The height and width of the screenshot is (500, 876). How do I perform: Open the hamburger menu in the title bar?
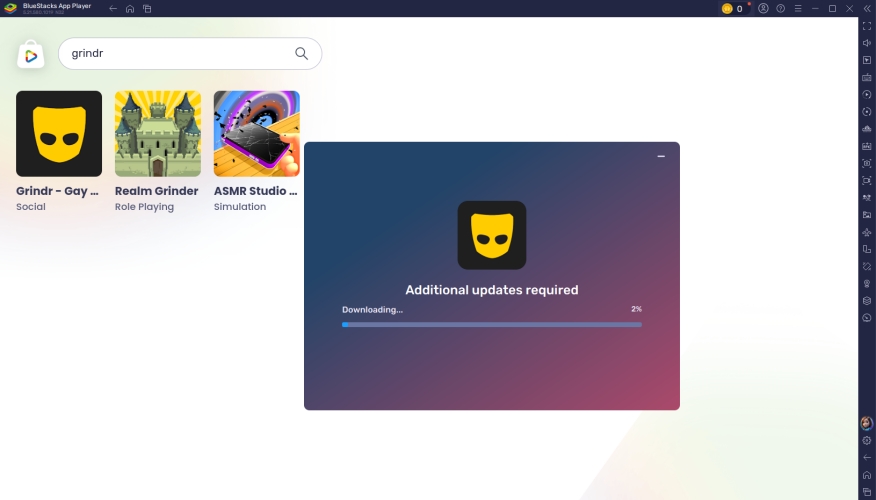pyautogui.click(x=798, y=8)
